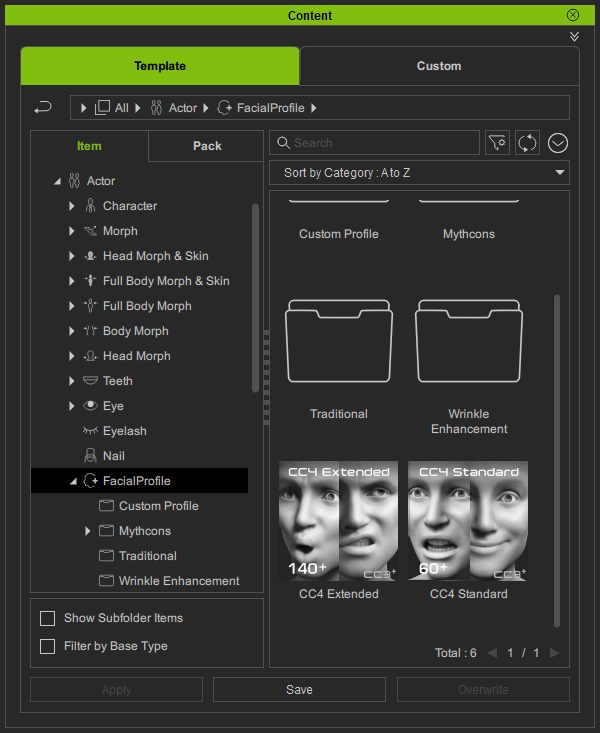Open the Traditional folder icon in grid
Screen dimensions: 600x733
point(338,341)
